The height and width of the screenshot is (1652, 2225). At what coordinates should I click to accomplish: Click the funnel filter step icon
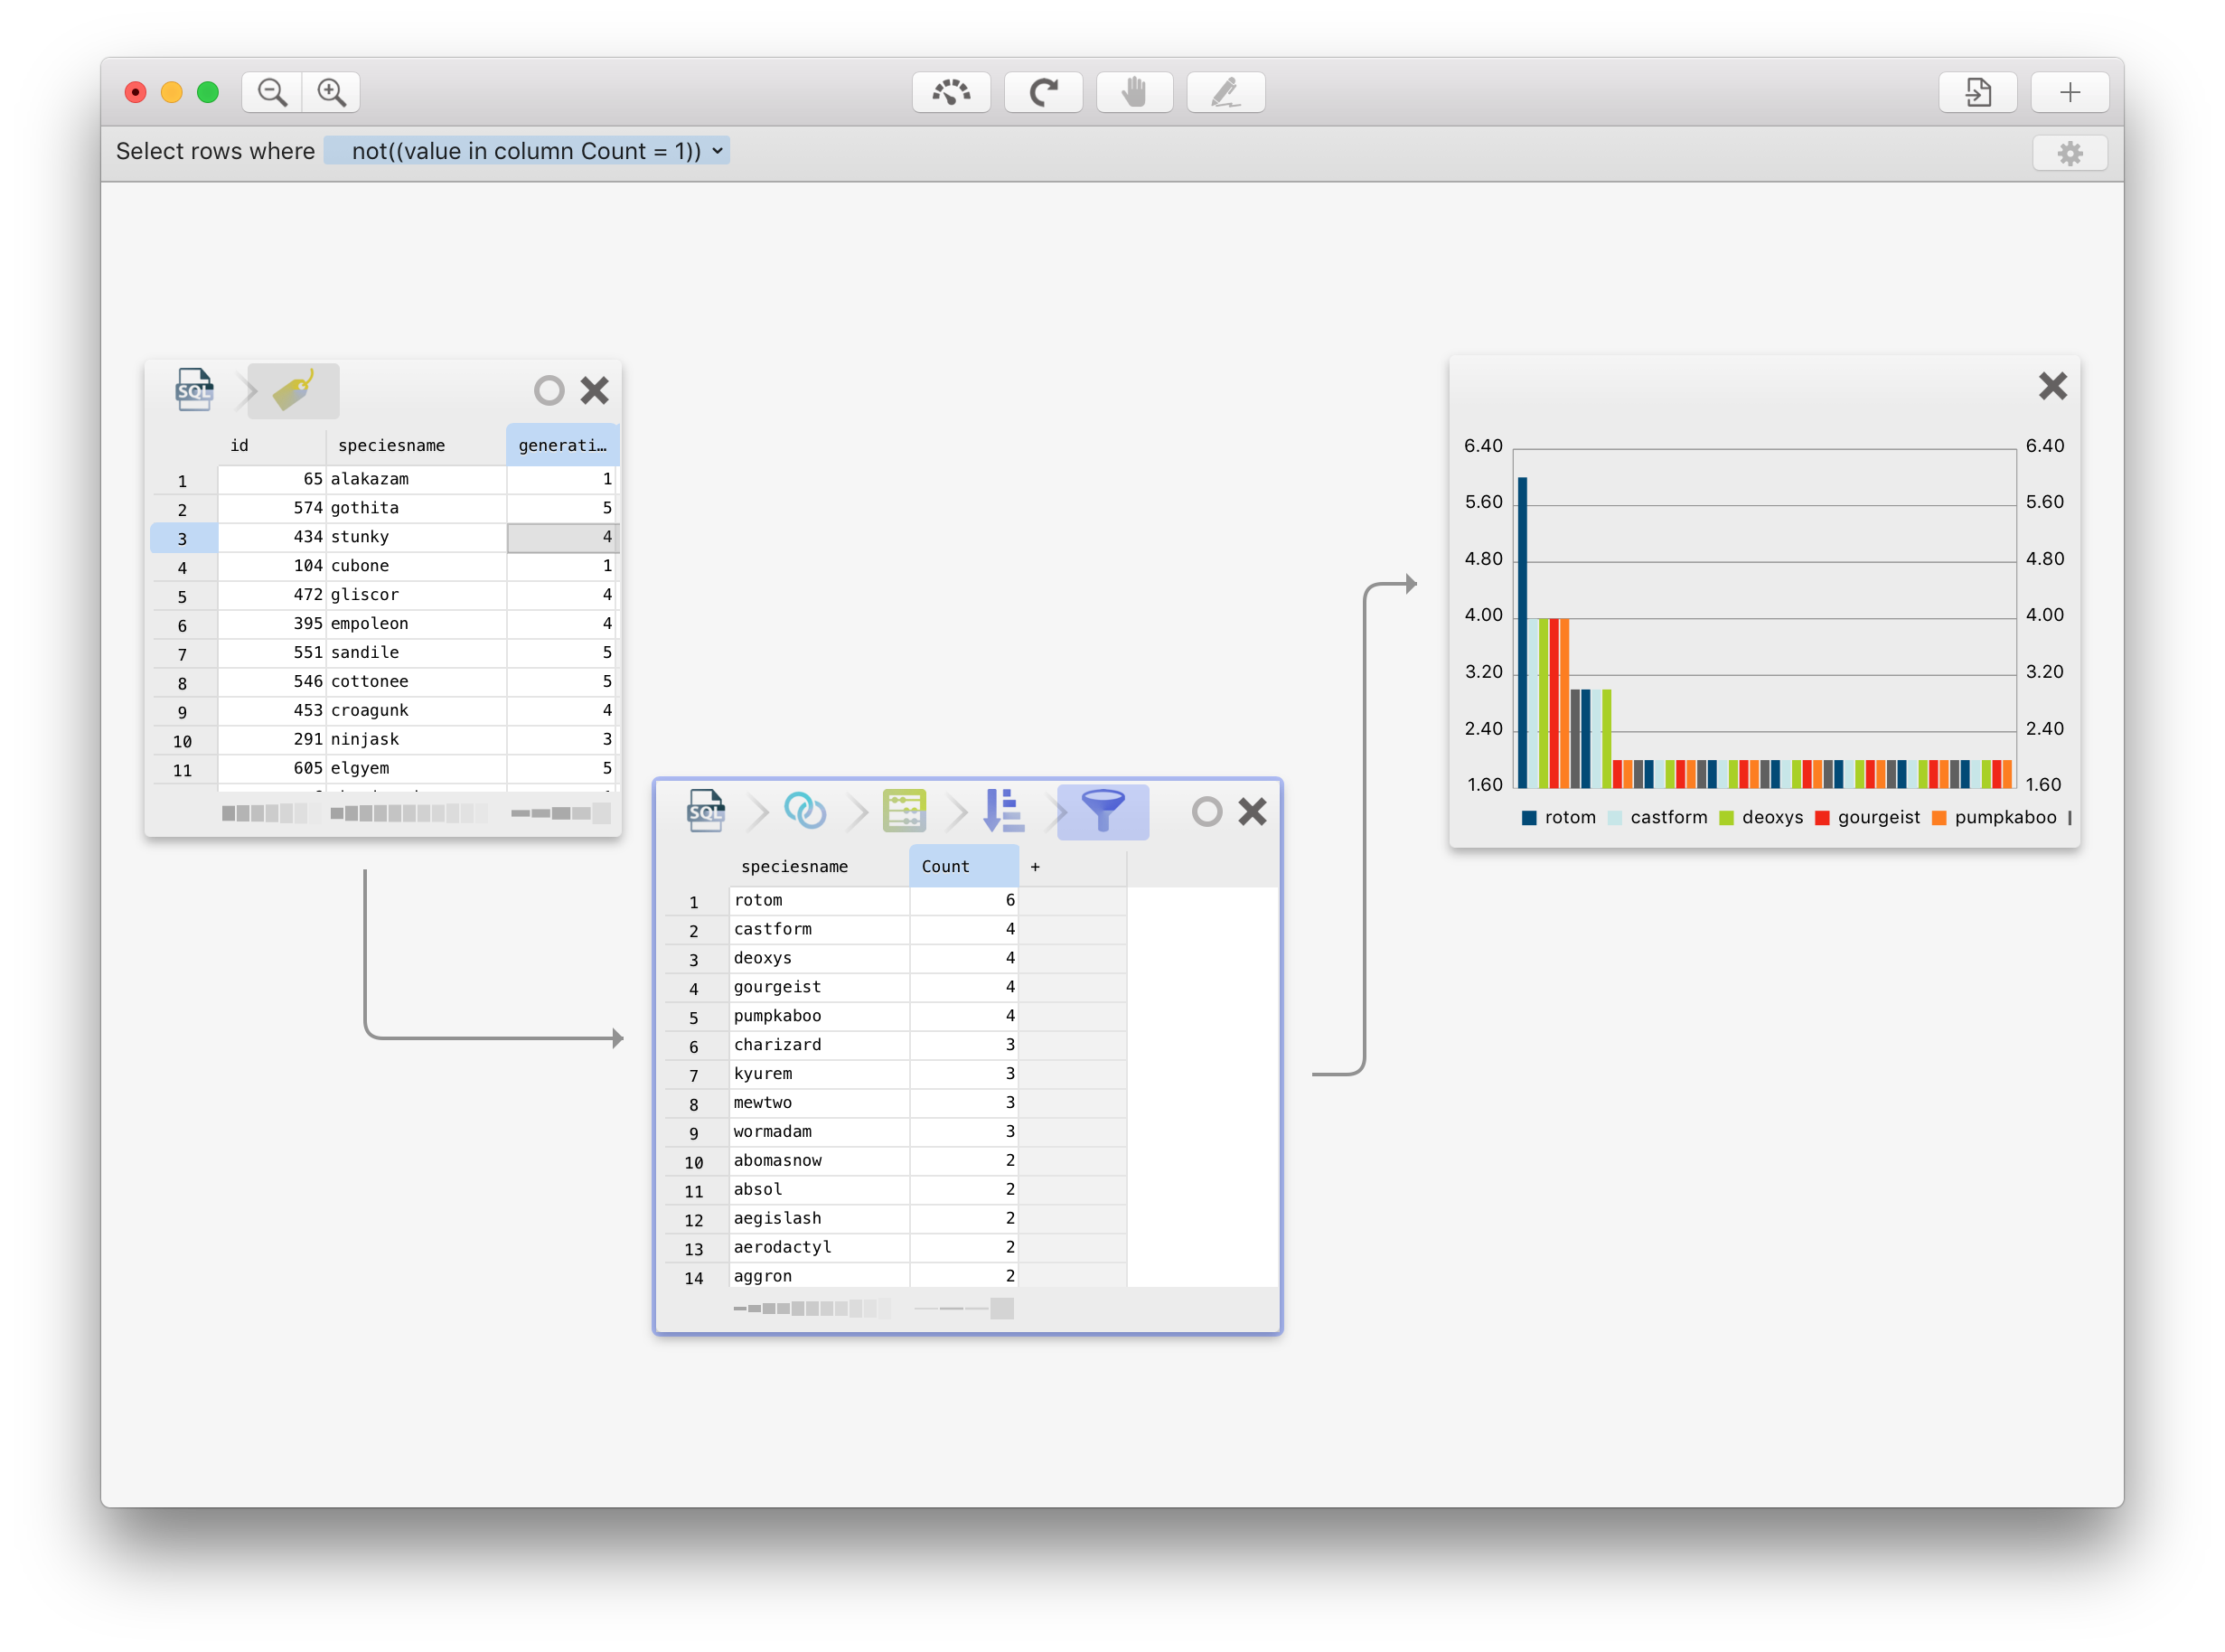tap(1102, 811)
